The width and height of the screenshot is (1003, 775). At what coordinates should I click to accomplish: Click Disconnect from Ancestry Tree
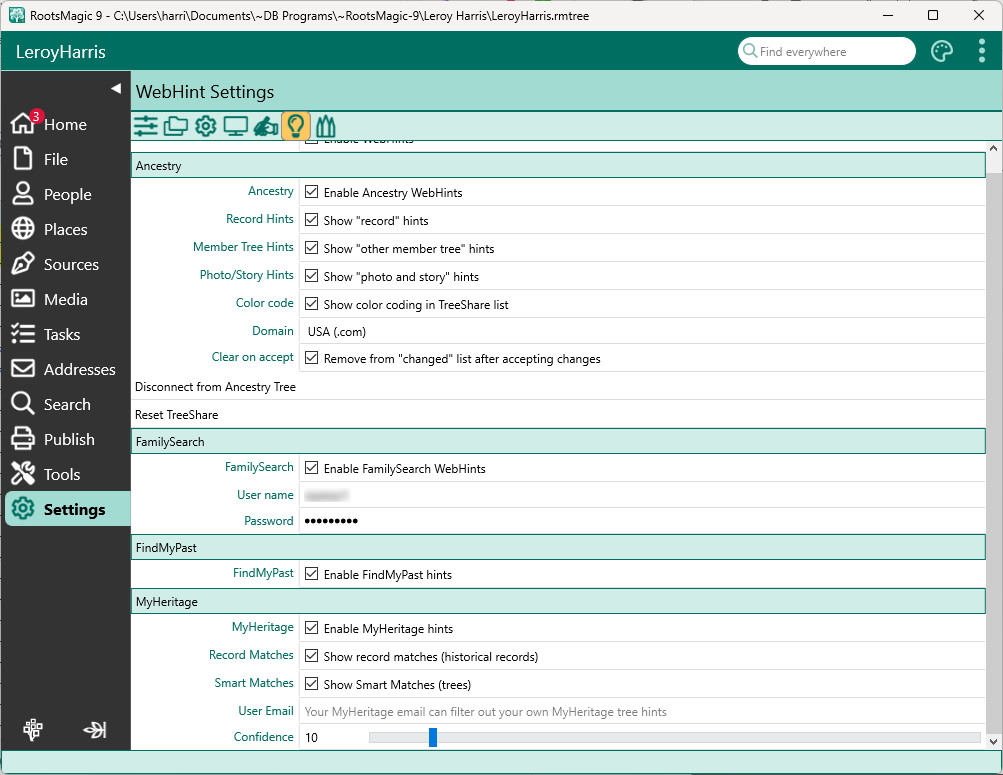[216, 387]
